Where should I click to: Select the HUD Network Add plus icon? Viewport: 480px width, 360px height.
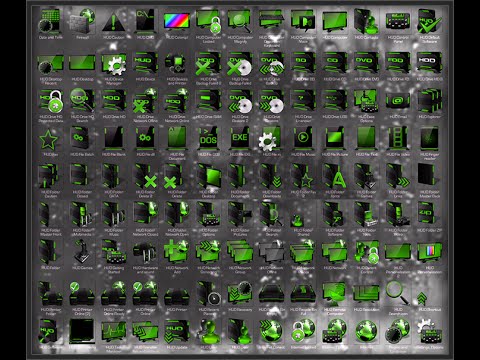tap(177, 252)
